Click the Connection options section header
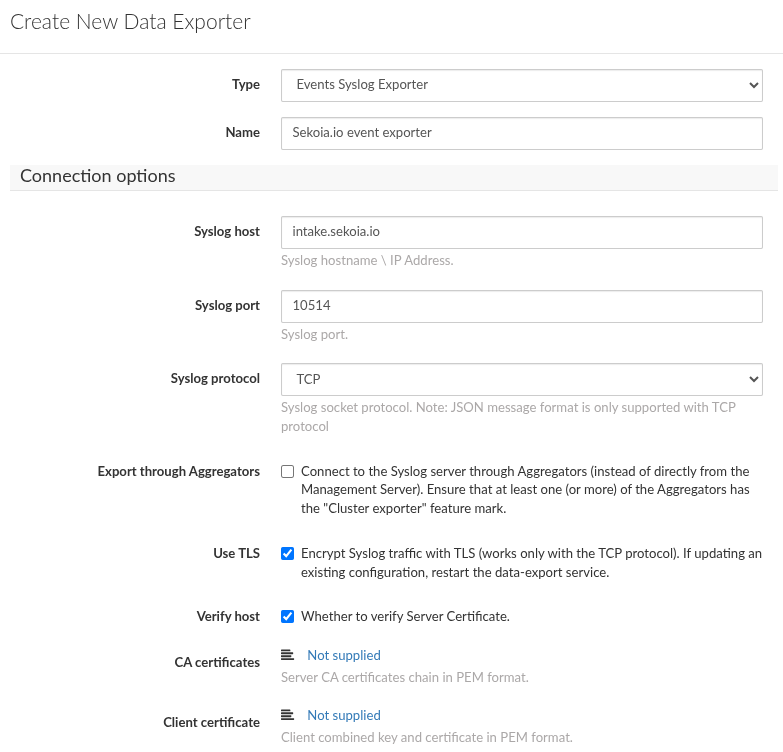The width and height of the screenshot is (783, 752). tap(393, 177)
